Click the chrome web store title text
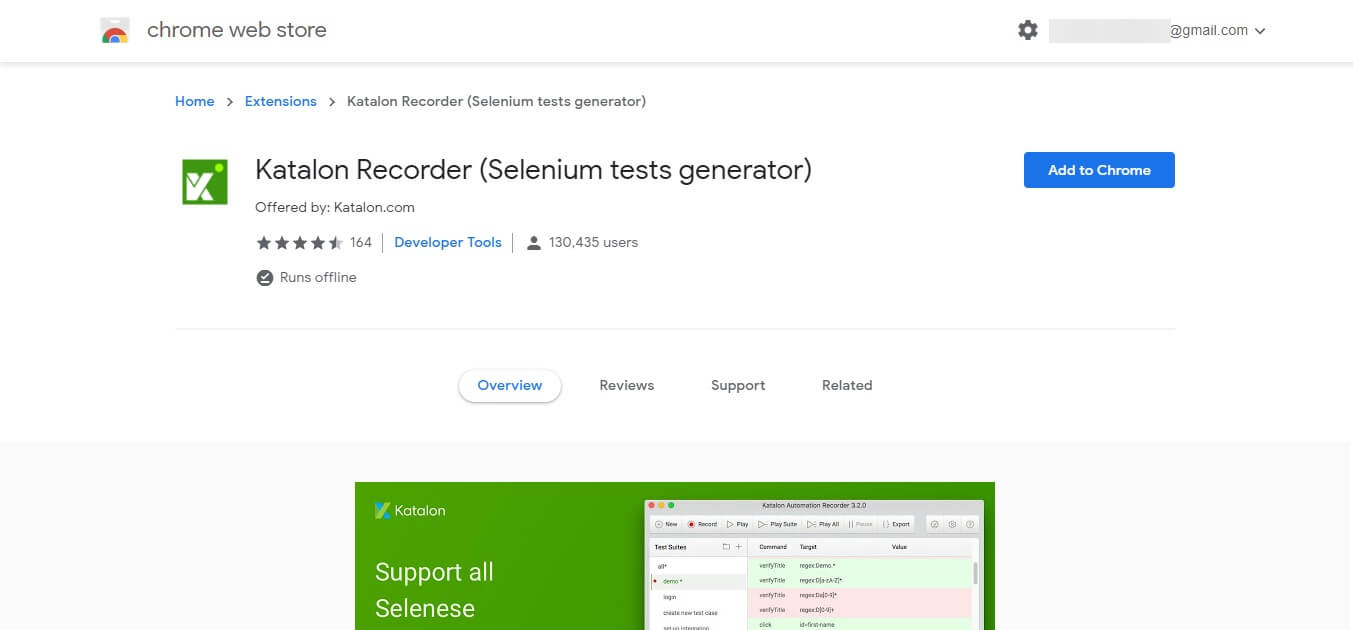 (237, 30)
